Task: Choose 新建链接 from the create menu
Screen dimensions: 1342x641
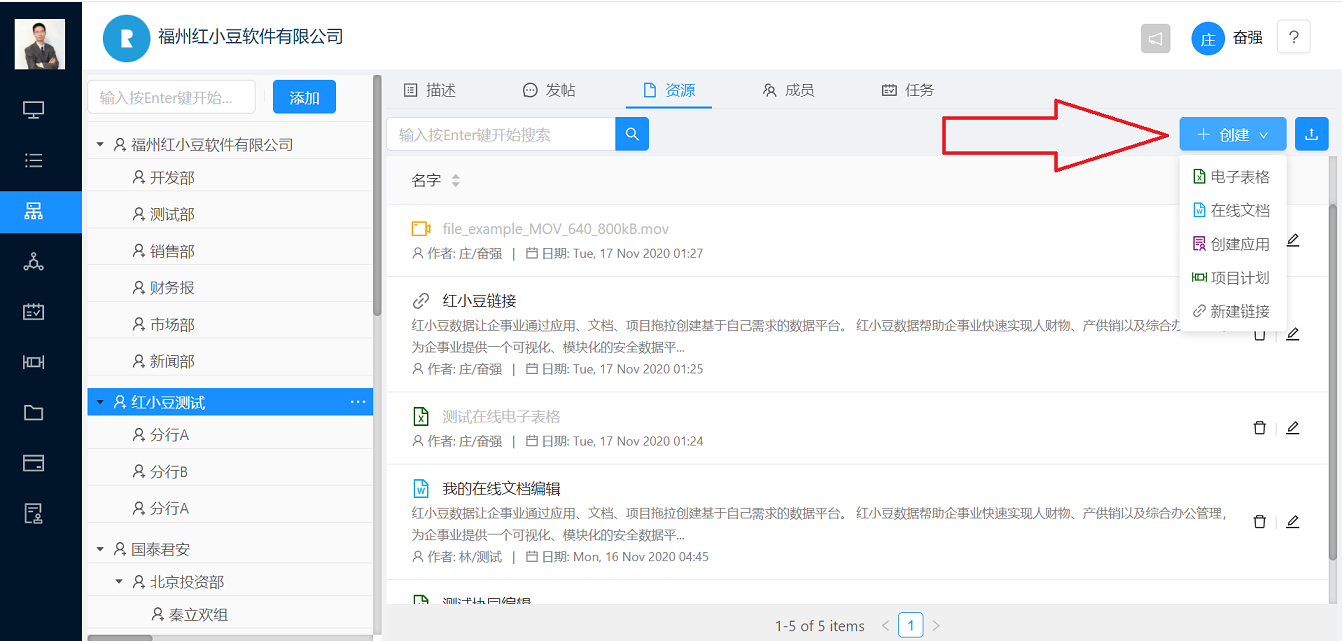Action: pyautogui.click(x=1233, y=312)
